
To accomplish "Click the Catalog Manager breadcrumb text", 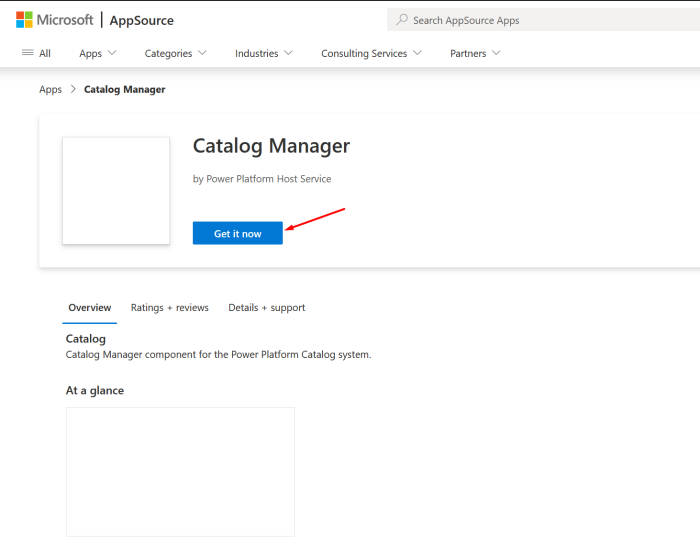I will (x=125, y=89).
